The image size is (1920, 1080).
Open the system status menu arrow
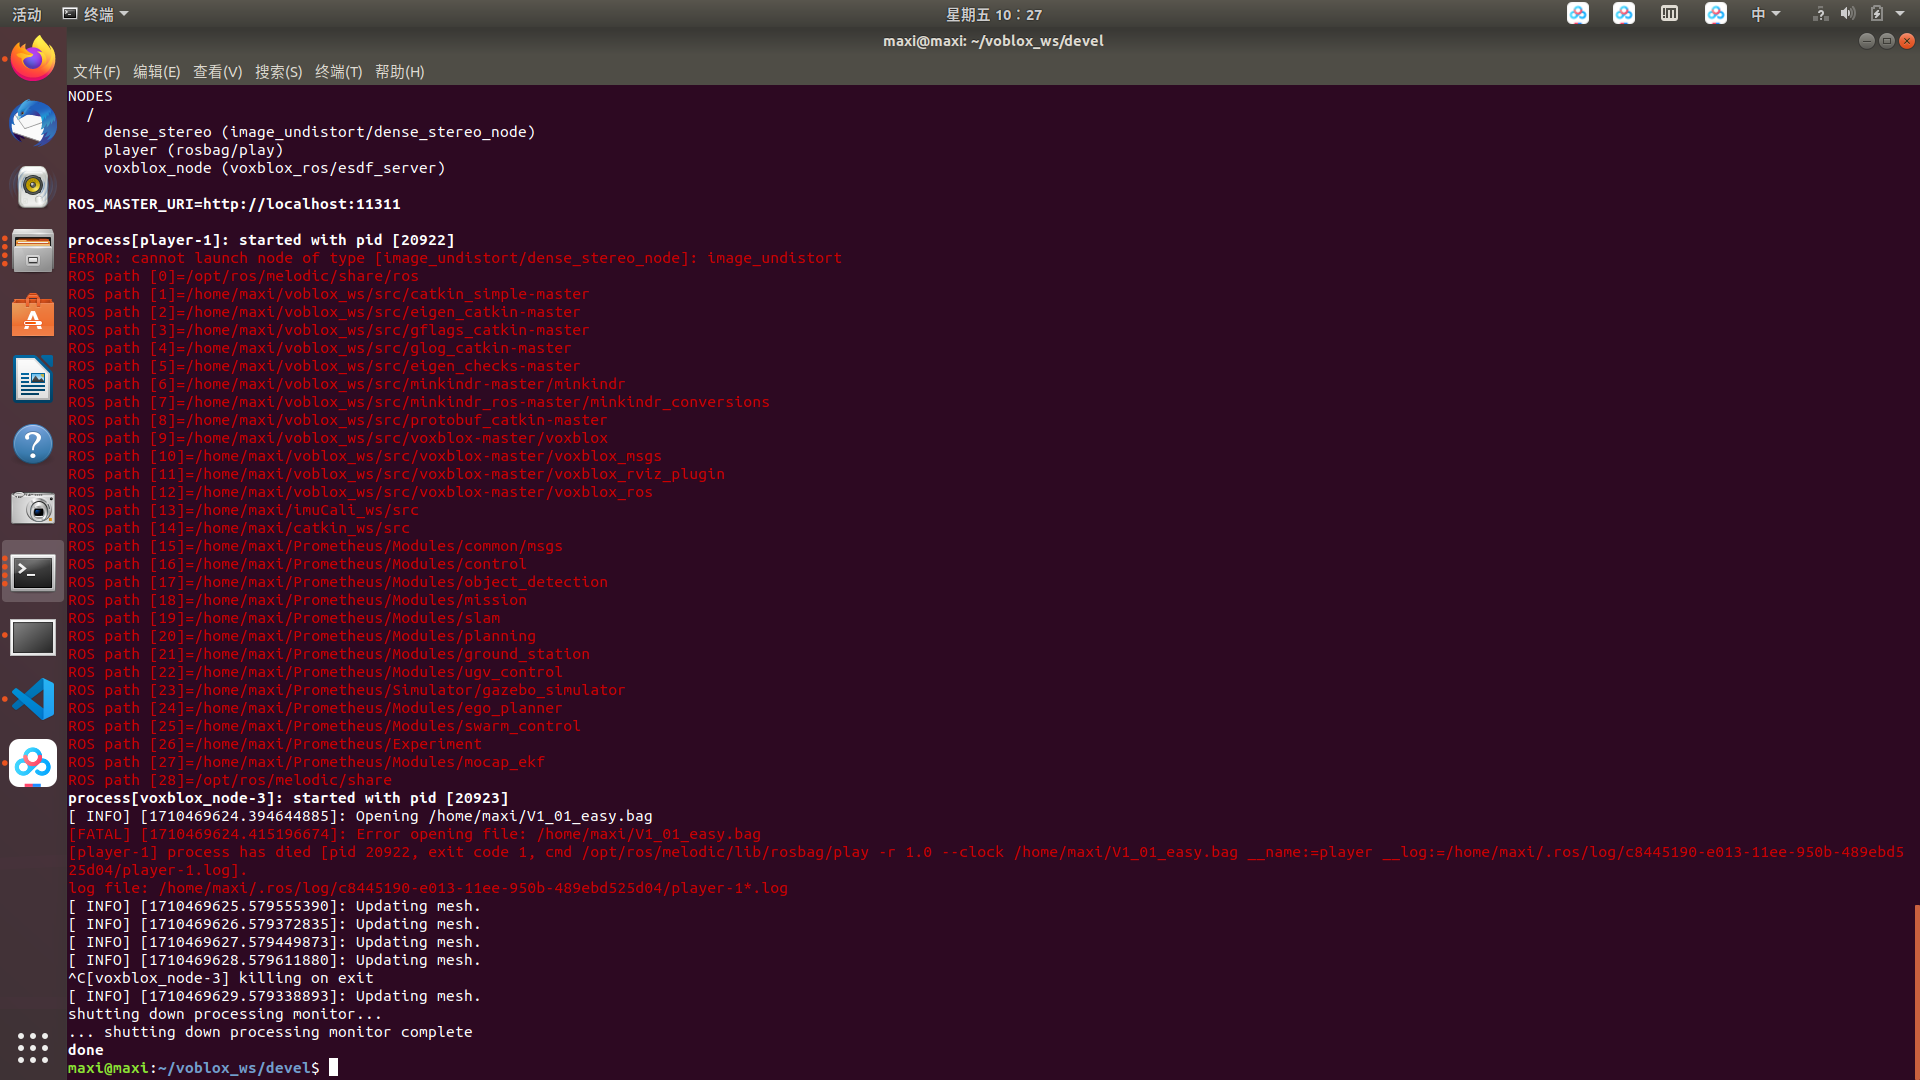tap(1900, 14)
